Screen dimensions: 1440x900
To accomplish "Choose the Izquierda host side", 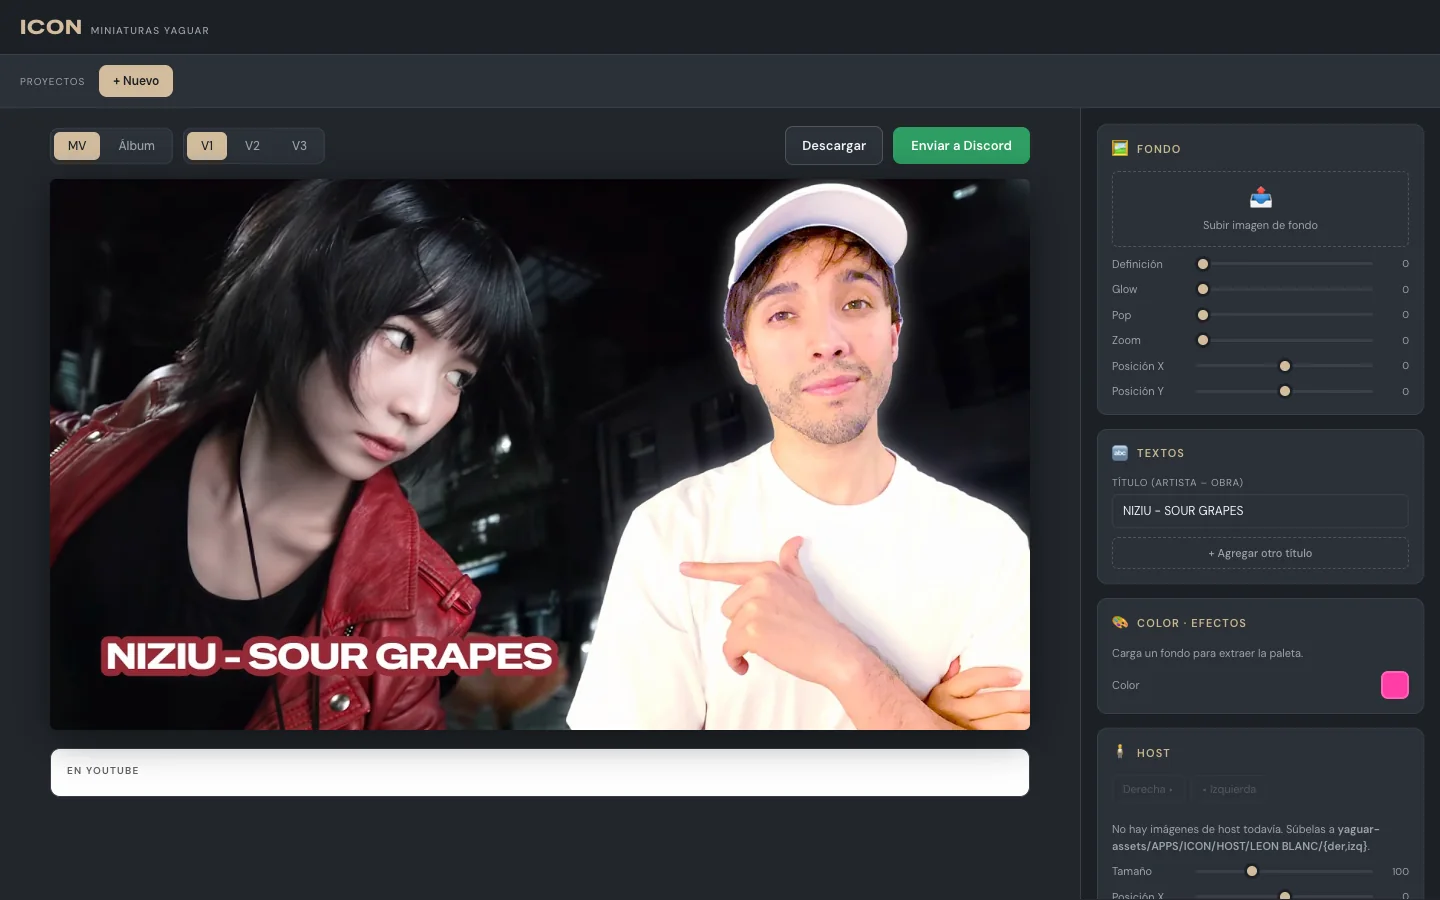I will [1229, 789].
